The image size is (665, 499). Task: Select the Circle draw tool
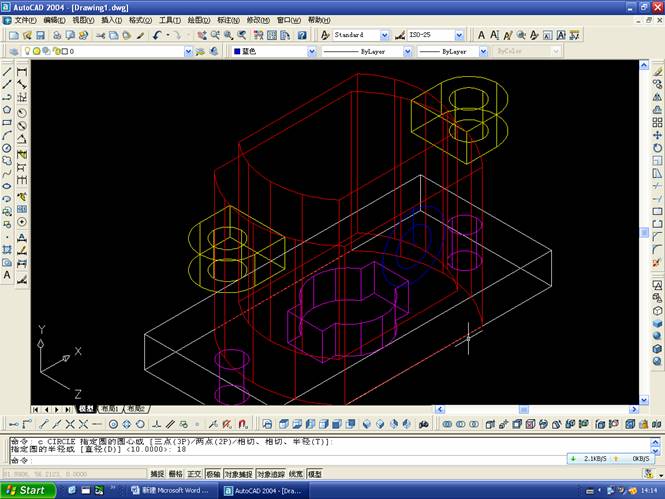point(7,147)
